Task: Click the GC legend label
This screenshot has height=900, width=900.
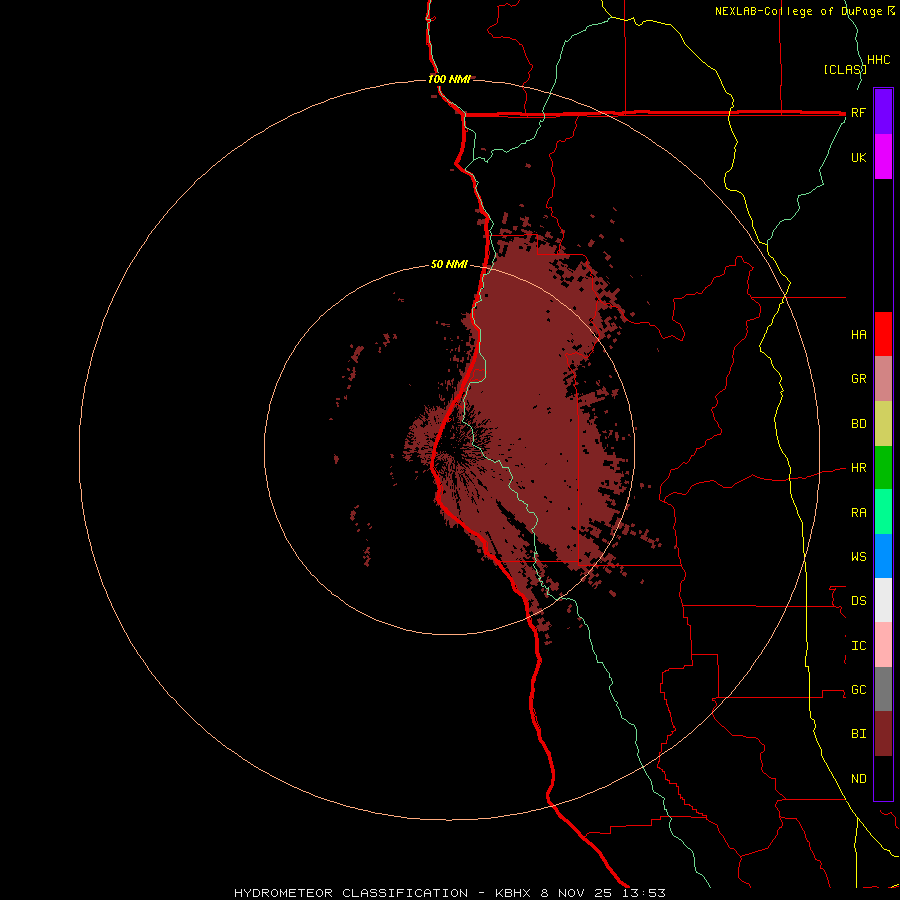Action: pos(859,690)
